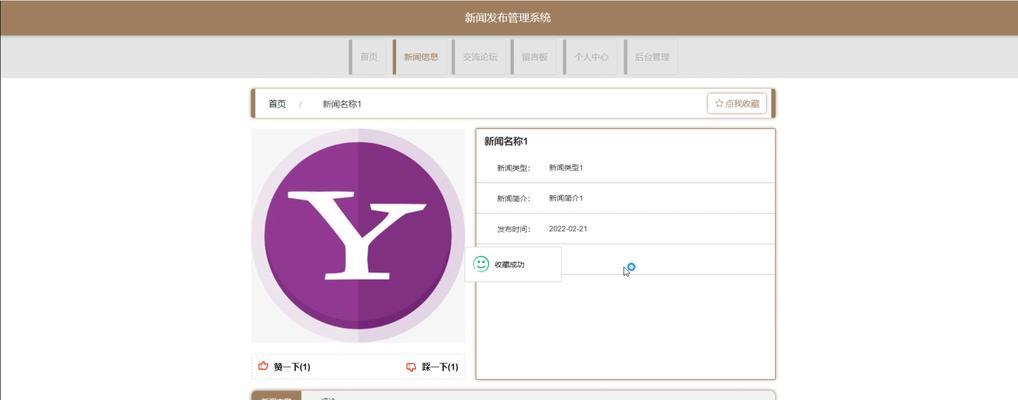The height and width of the screenshot is (400, 1018).
Task: Click the 新闻类型: label
Action: pos(514,168)
